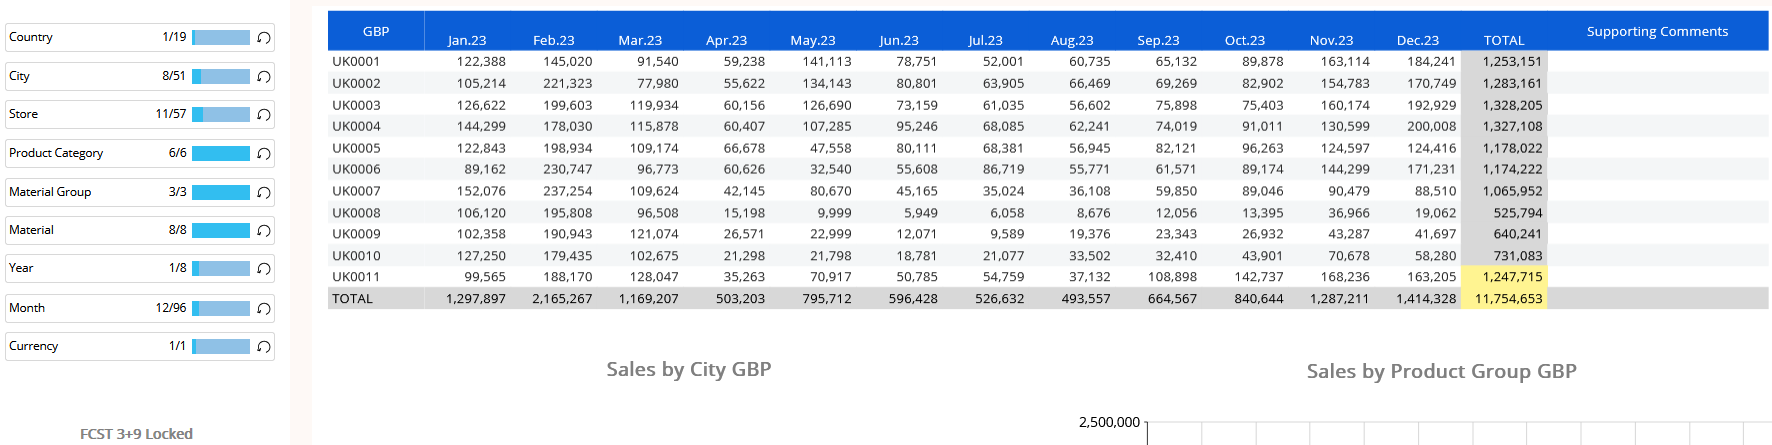Click UK0004 Dec.23 value 200,008

(1431, 126)
